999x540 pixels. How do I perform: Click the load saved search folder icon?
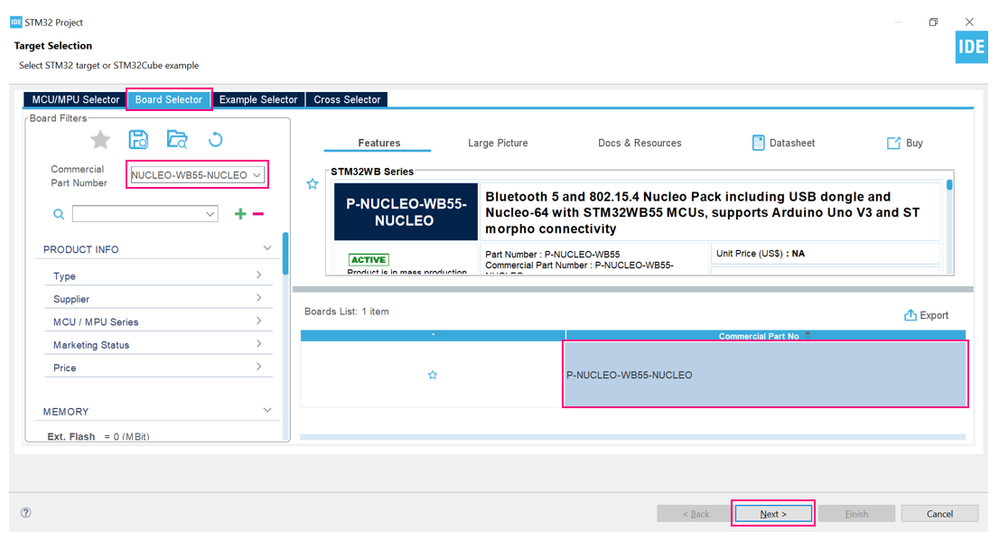click(x=177, y=139)
